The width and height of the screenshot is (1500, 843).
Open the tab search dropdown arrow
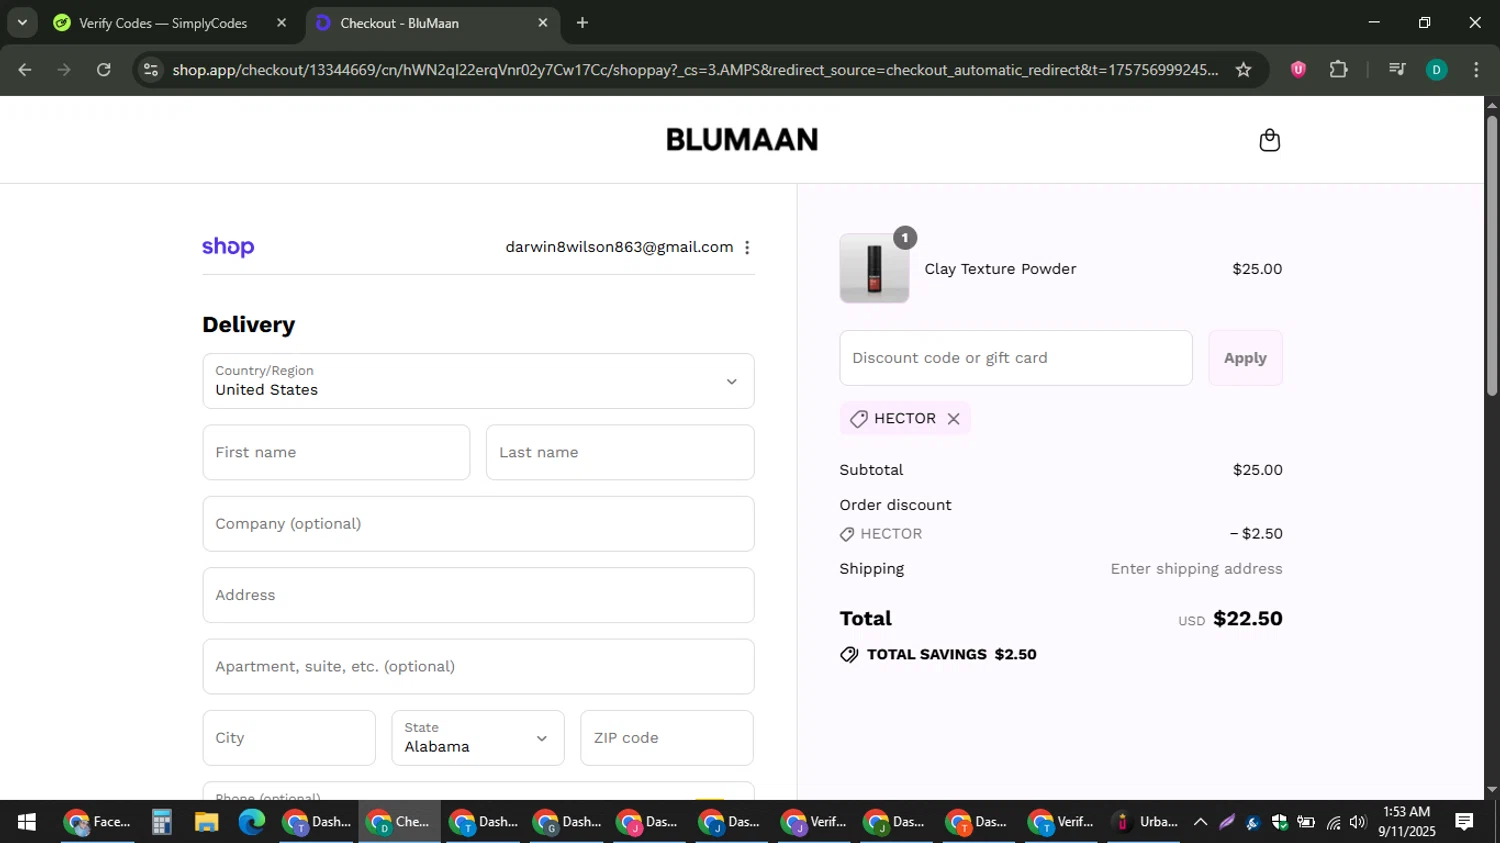pyautogui.click(x=22, y=22)
